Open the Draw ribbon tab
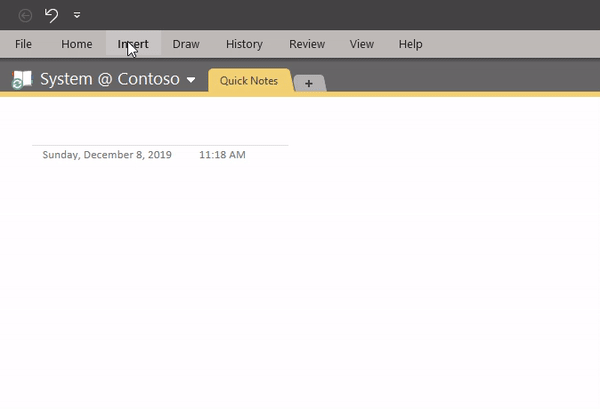Image resolution: width=600 pixels, height=409 pixels. click(186, 44)
